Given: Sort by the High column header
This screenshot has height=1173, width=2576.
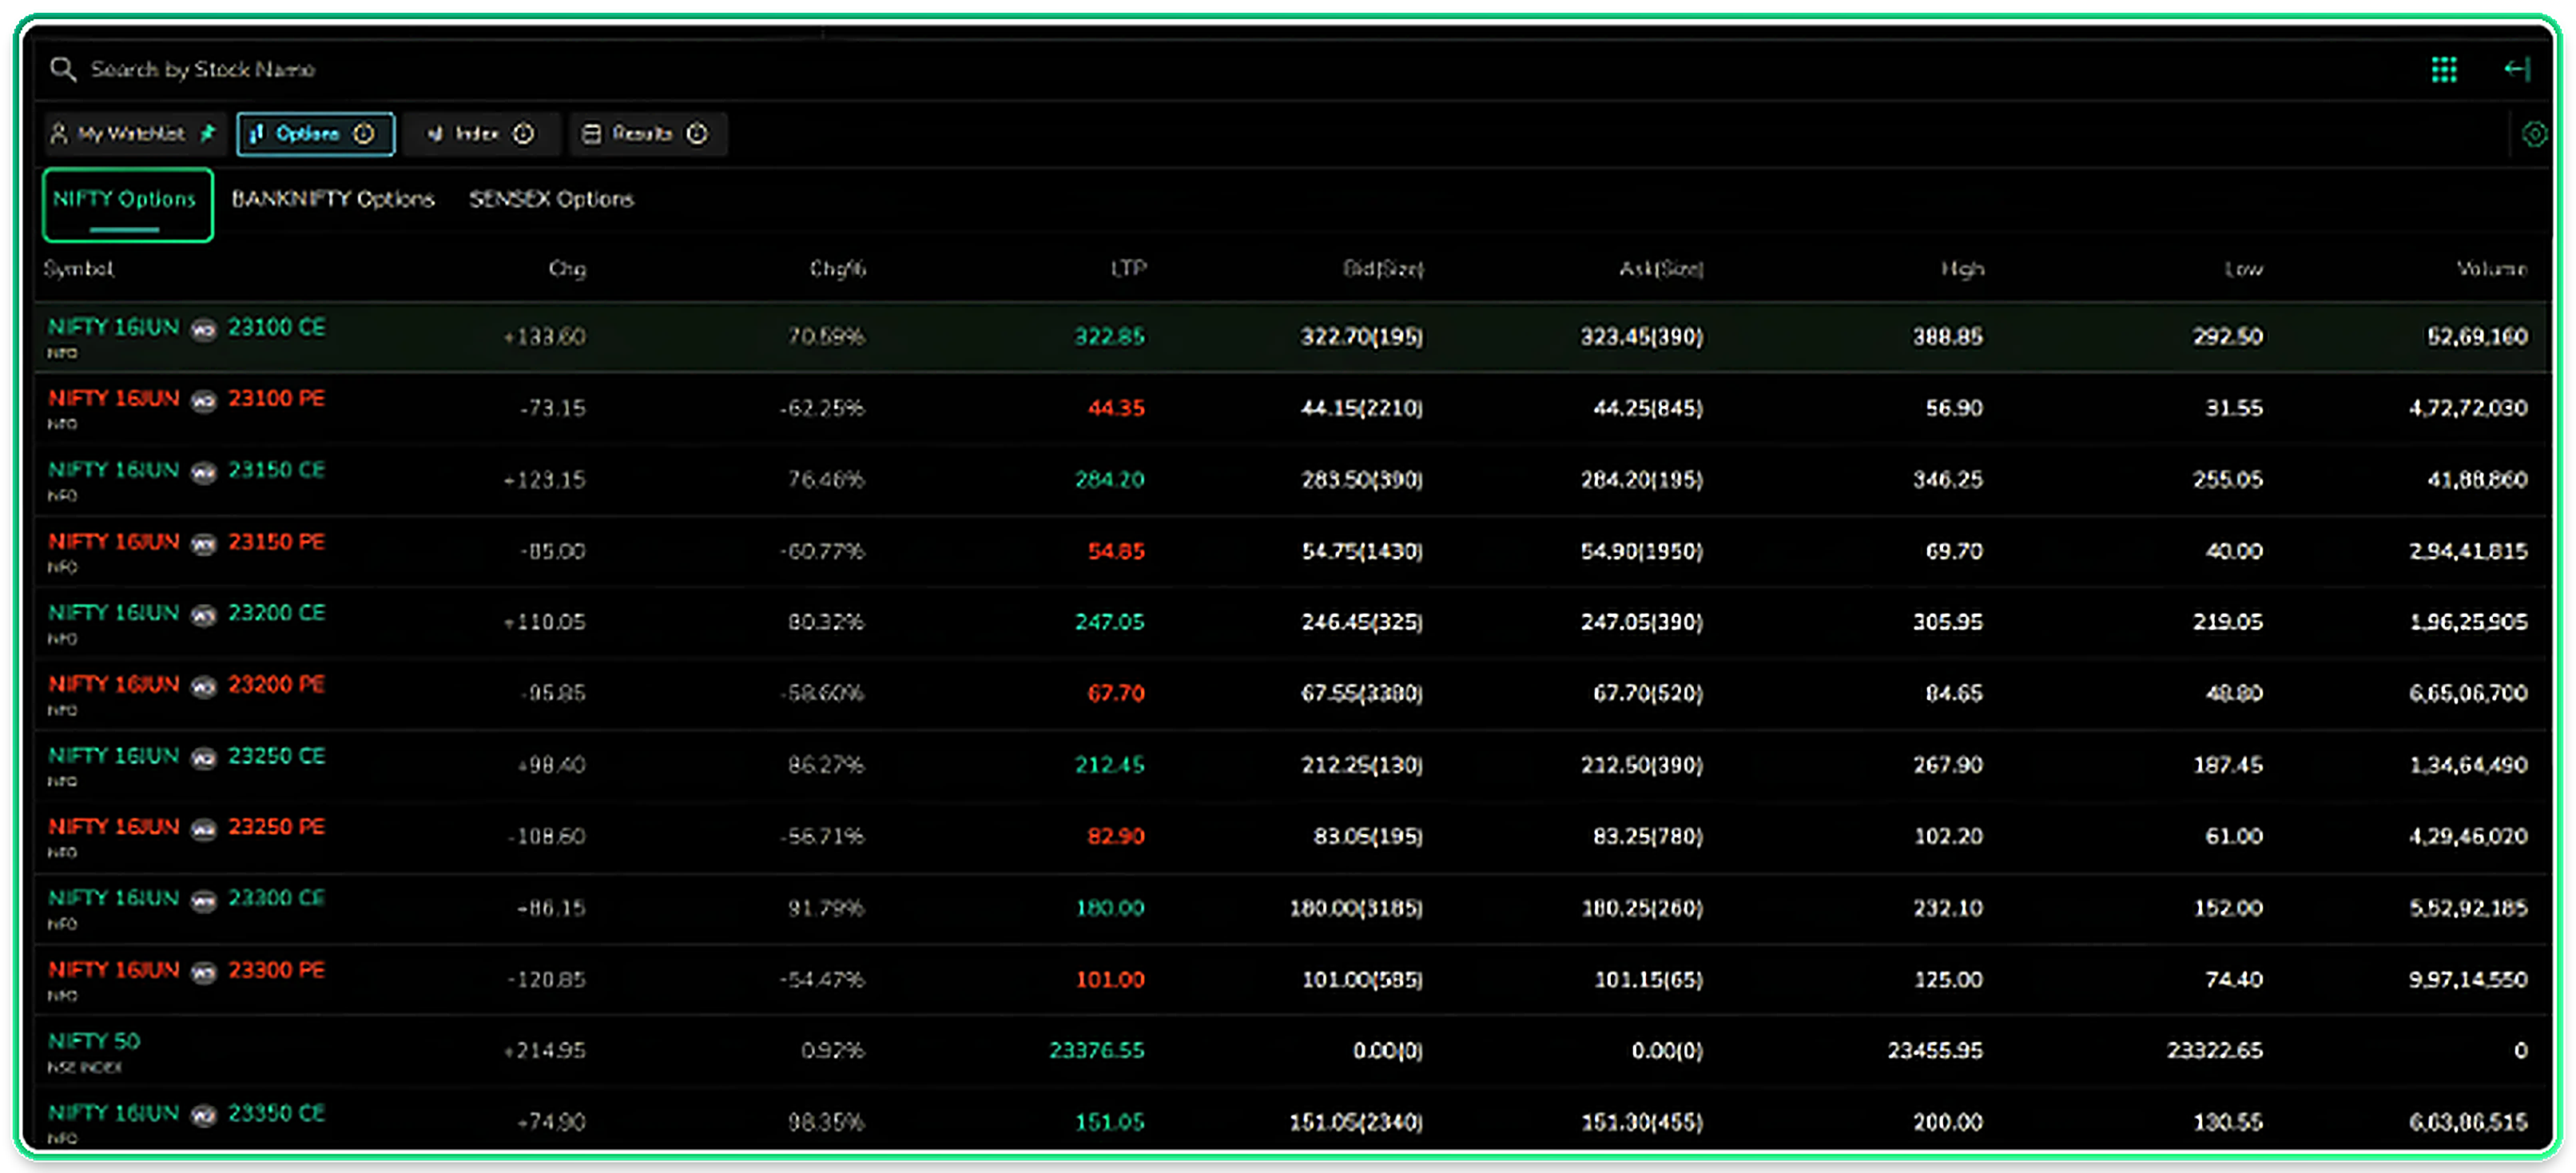Looking at the screenshot, I should (1962, 269).
